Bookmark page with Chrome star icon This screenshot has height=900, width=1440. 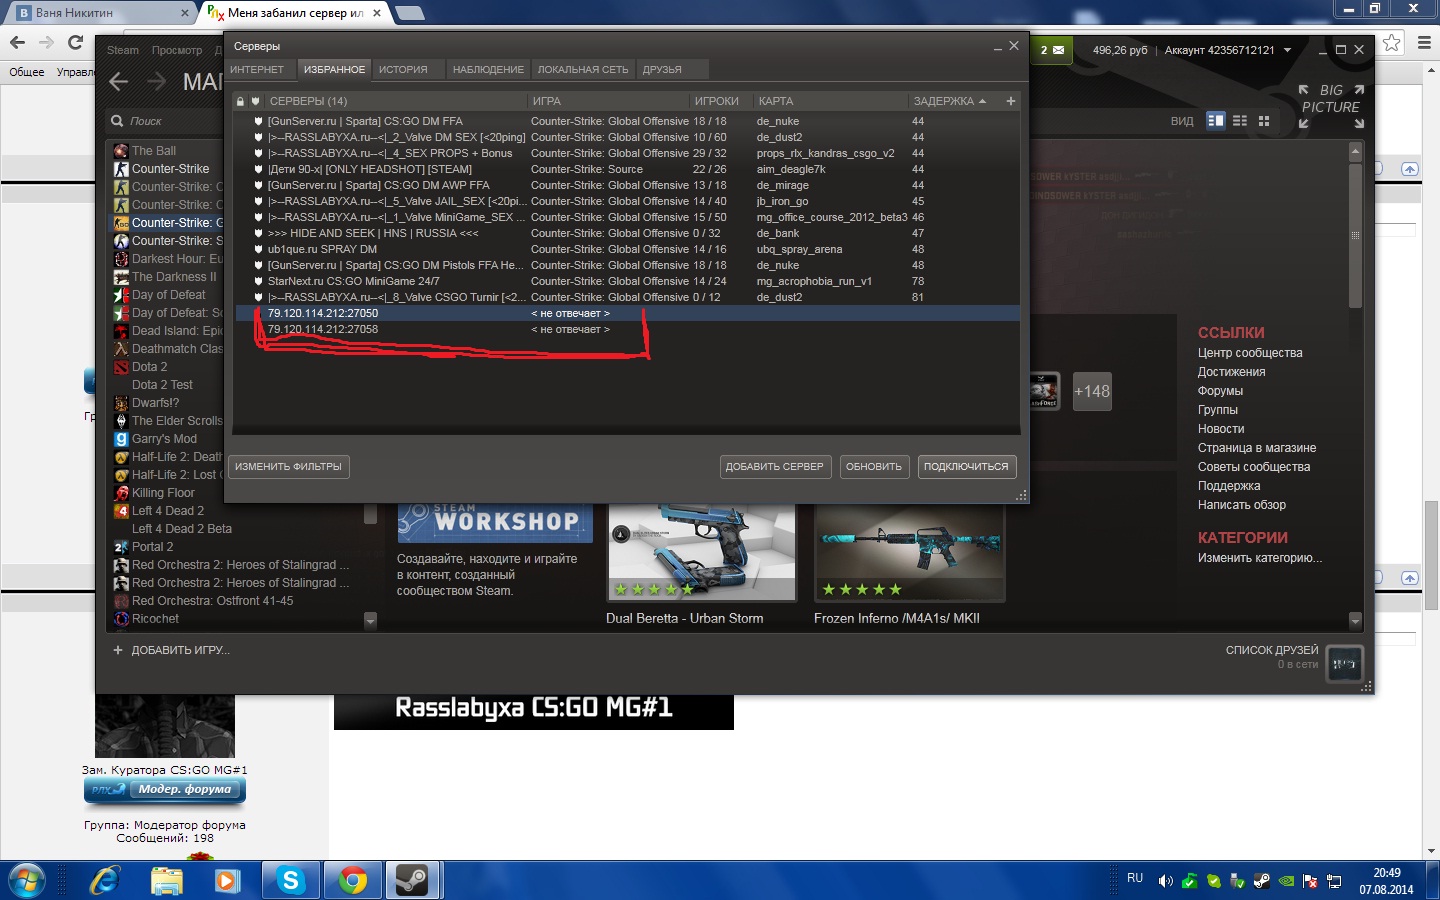(1392, 43)
